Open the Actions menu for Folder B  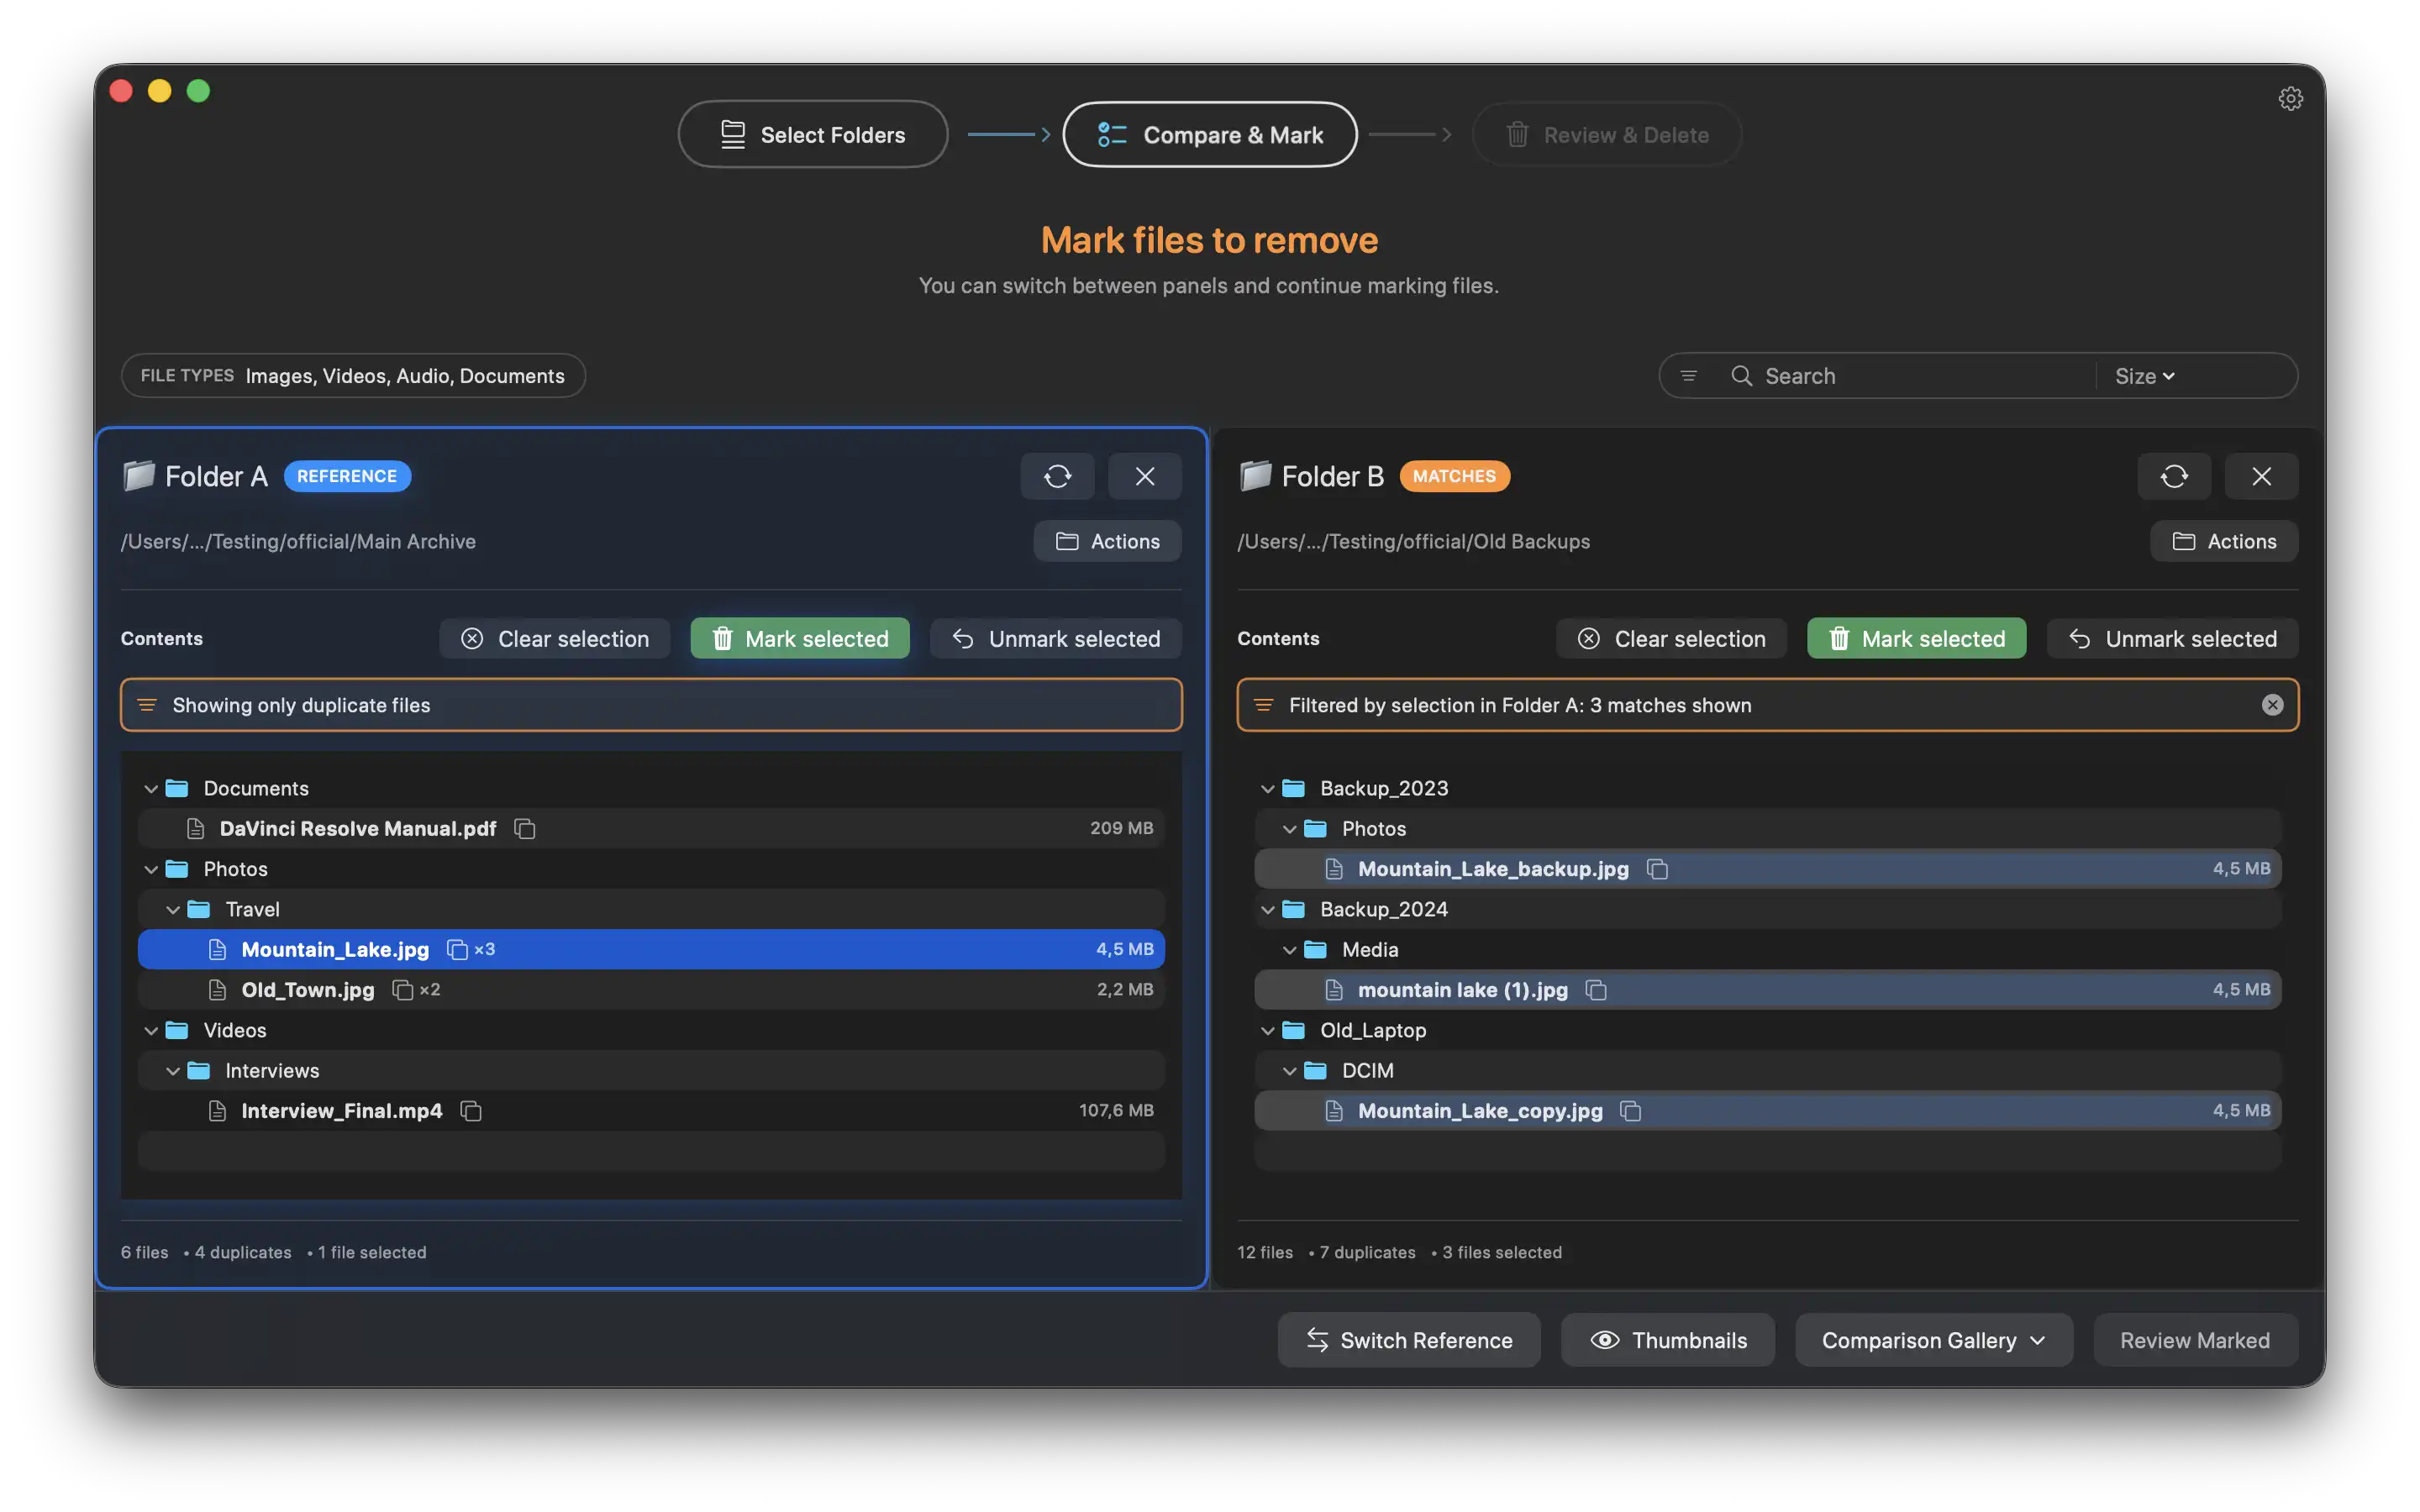coord(2224,541)
